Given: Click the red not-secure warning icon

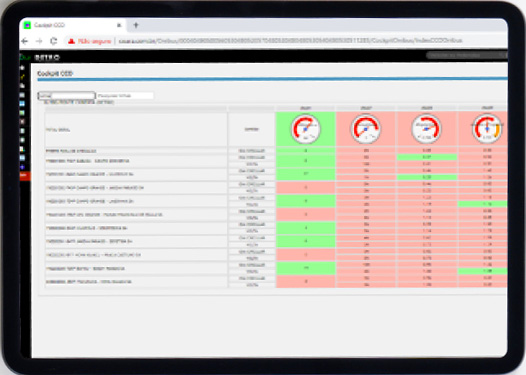Looking at the screenshot, I should point(71,41).
